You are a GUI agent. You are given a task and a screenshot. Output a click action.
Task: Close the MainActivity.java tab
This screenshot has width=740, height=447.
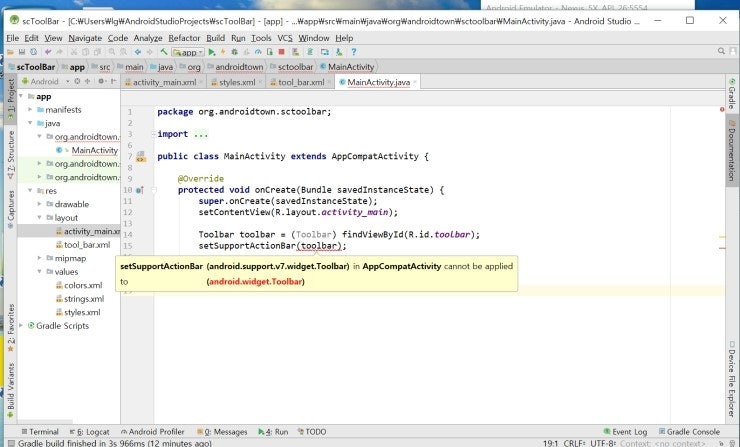(415, 82)
